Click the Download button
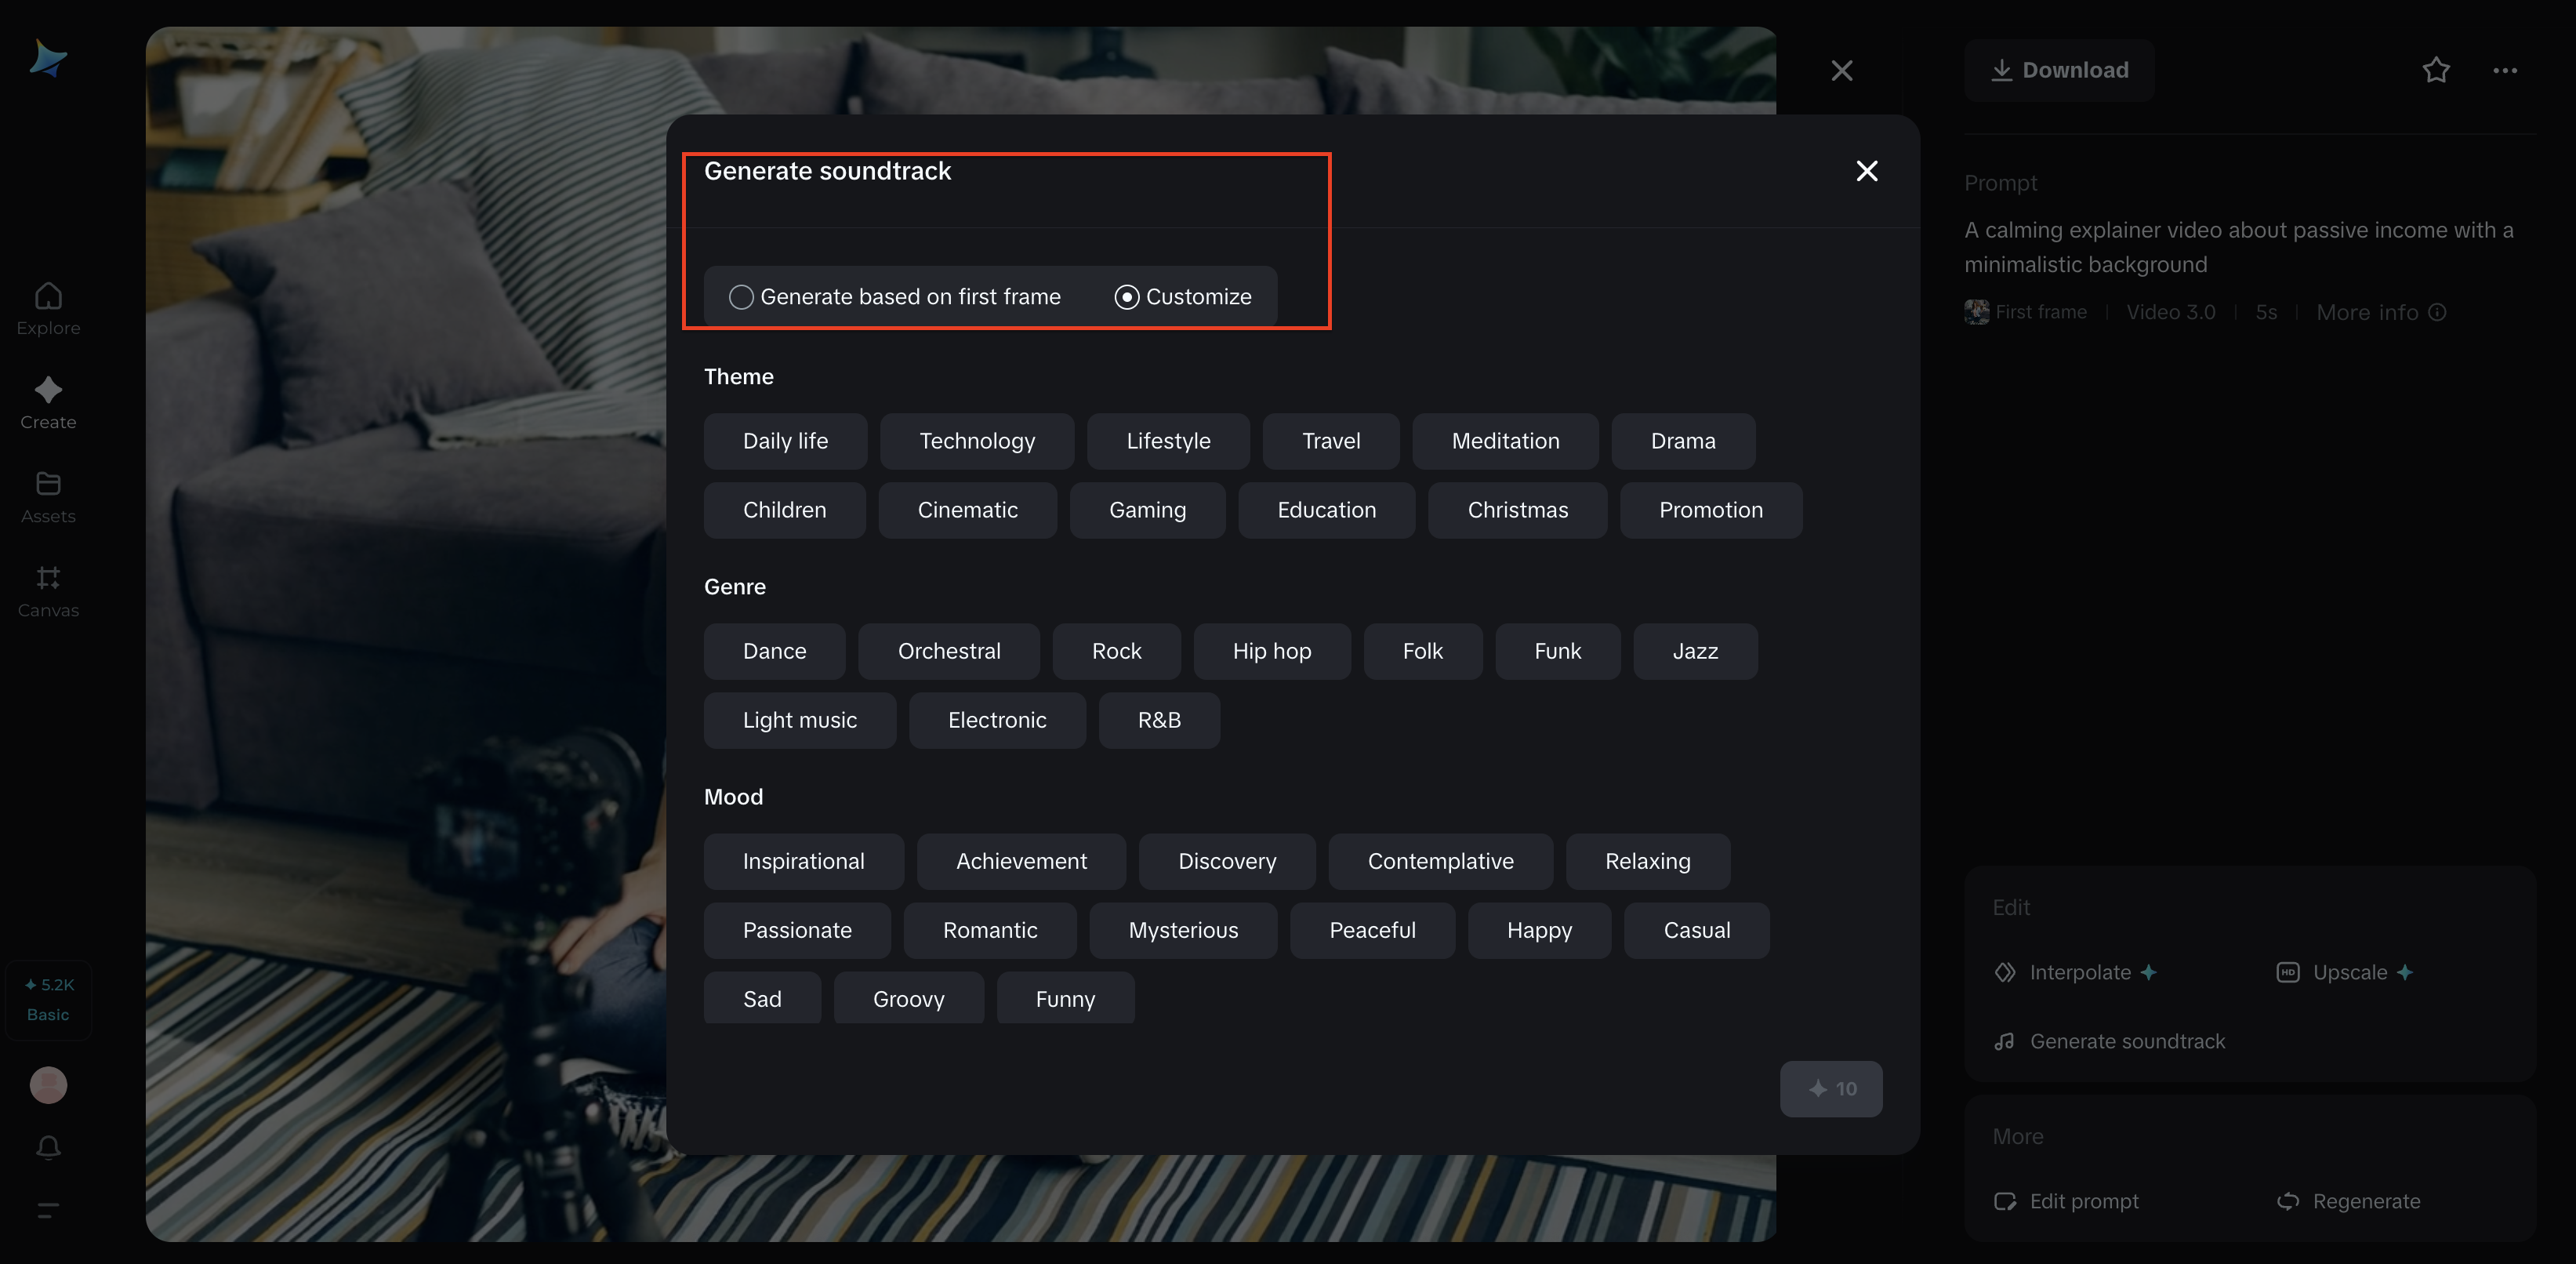This screenshot has width=2576, height=1264. [2060, 70]
